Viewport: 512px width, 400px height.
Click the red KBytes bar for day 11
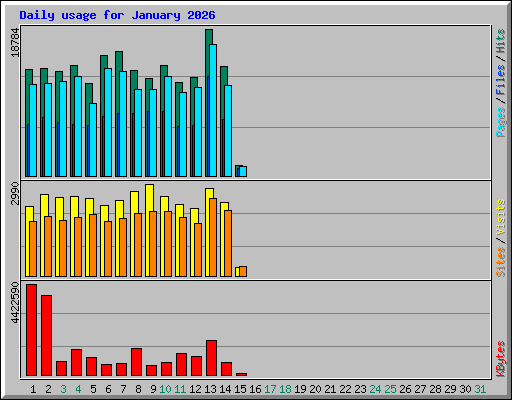[x=181, y=364]
